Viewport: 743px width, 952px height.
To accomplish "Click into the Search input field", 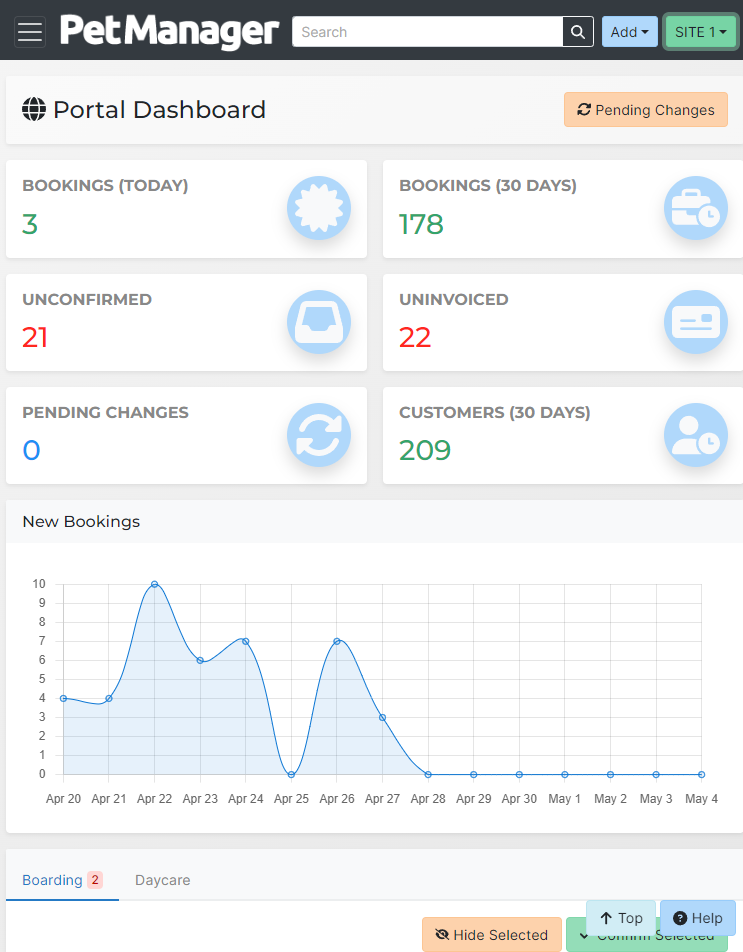I will click(x=427, y=32).
